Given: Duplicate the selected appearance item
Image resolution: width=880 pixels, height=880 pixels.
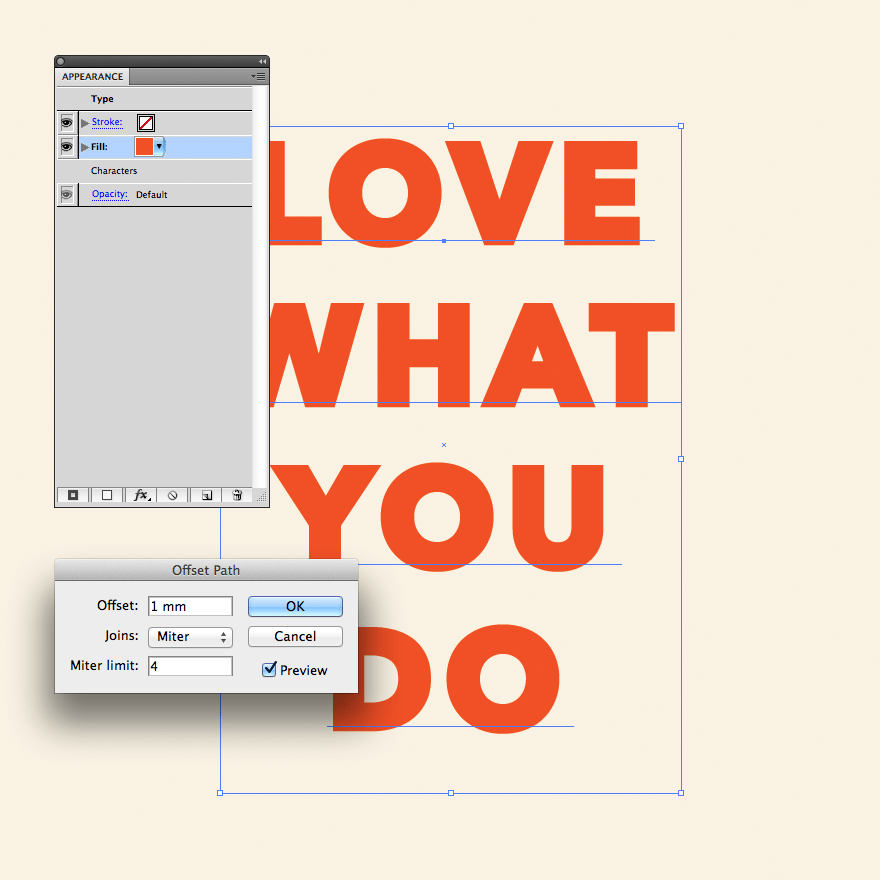Looking at the screenshot, I should [x=206, y=495].
